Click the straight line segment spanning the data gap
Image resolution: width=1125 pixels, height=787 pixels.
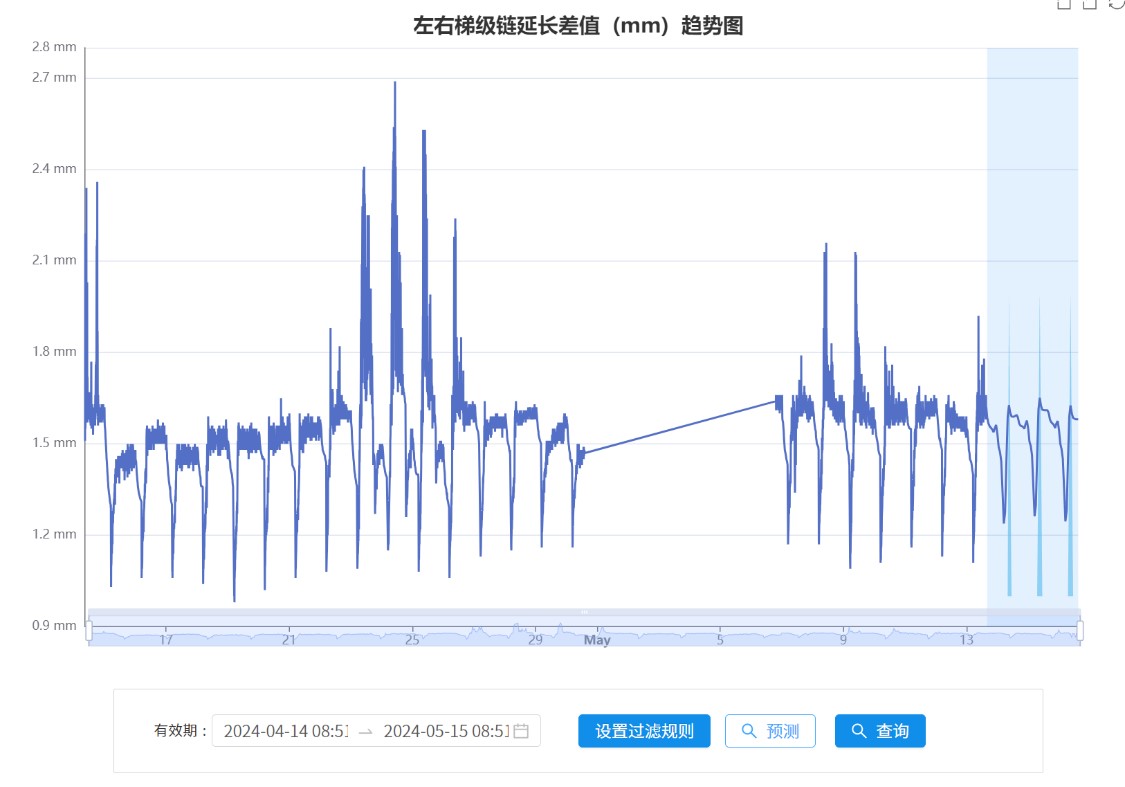pos(680,427)
